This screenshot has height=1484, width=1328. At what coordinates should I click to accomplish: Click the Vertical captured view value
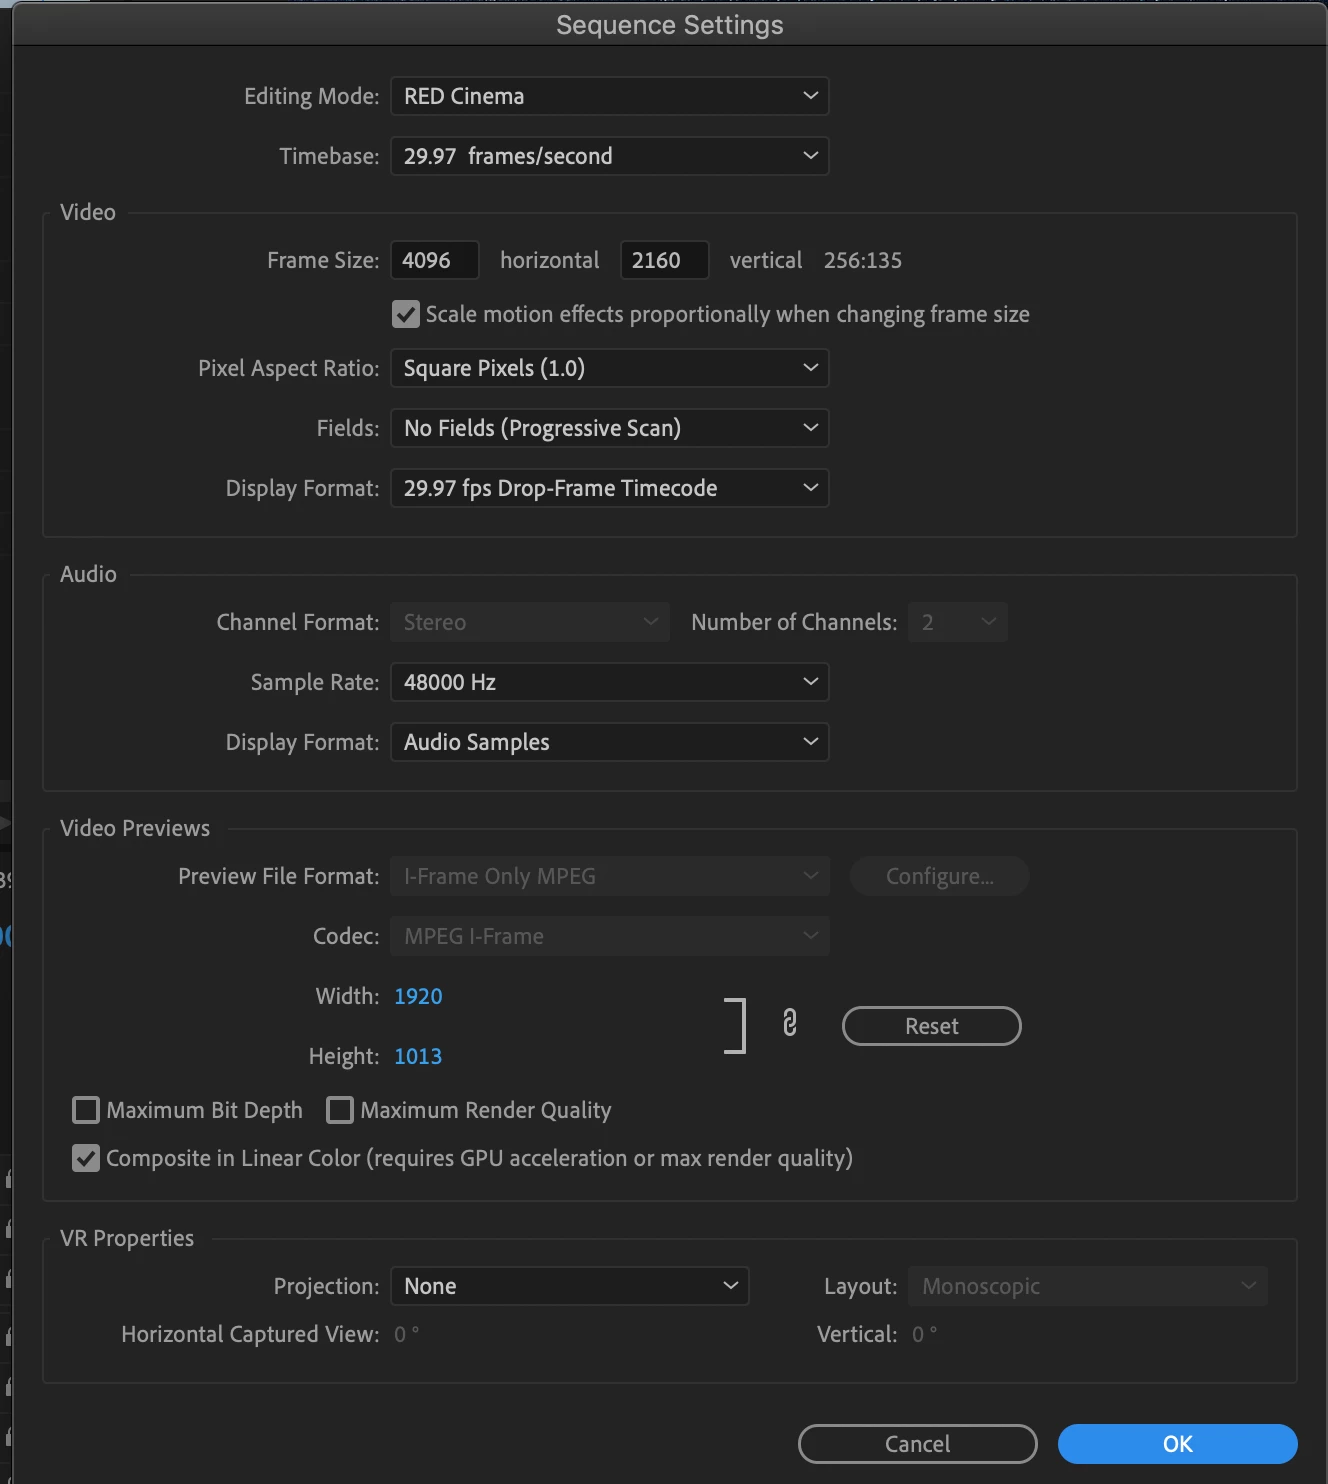click(x=925, y=1334)
